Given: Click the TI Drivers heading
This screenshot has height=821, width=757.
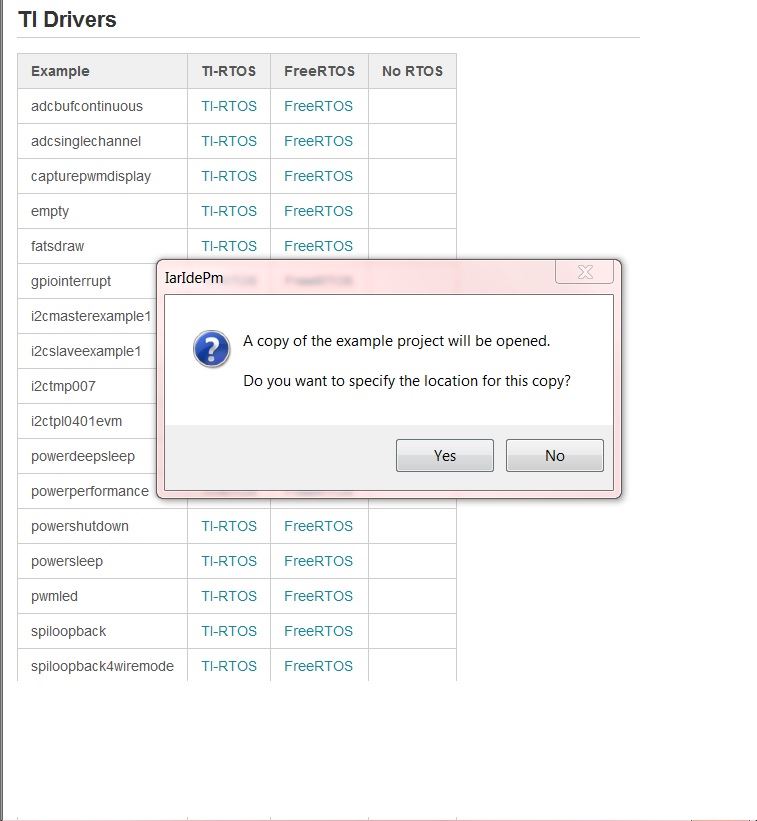Looking at the screenshot, I should (67, 19).
